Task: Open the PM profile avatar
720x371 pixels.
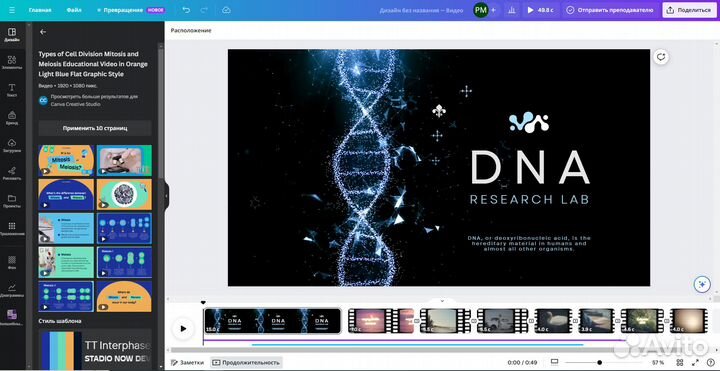Action: [480, 10]
